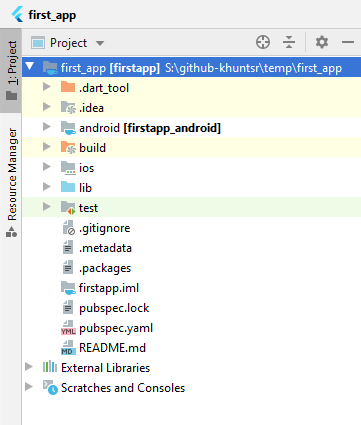The width and height of the screenshot is (361, 425).
Task: Click the orange build folder icon
Action: coord(68,148)
